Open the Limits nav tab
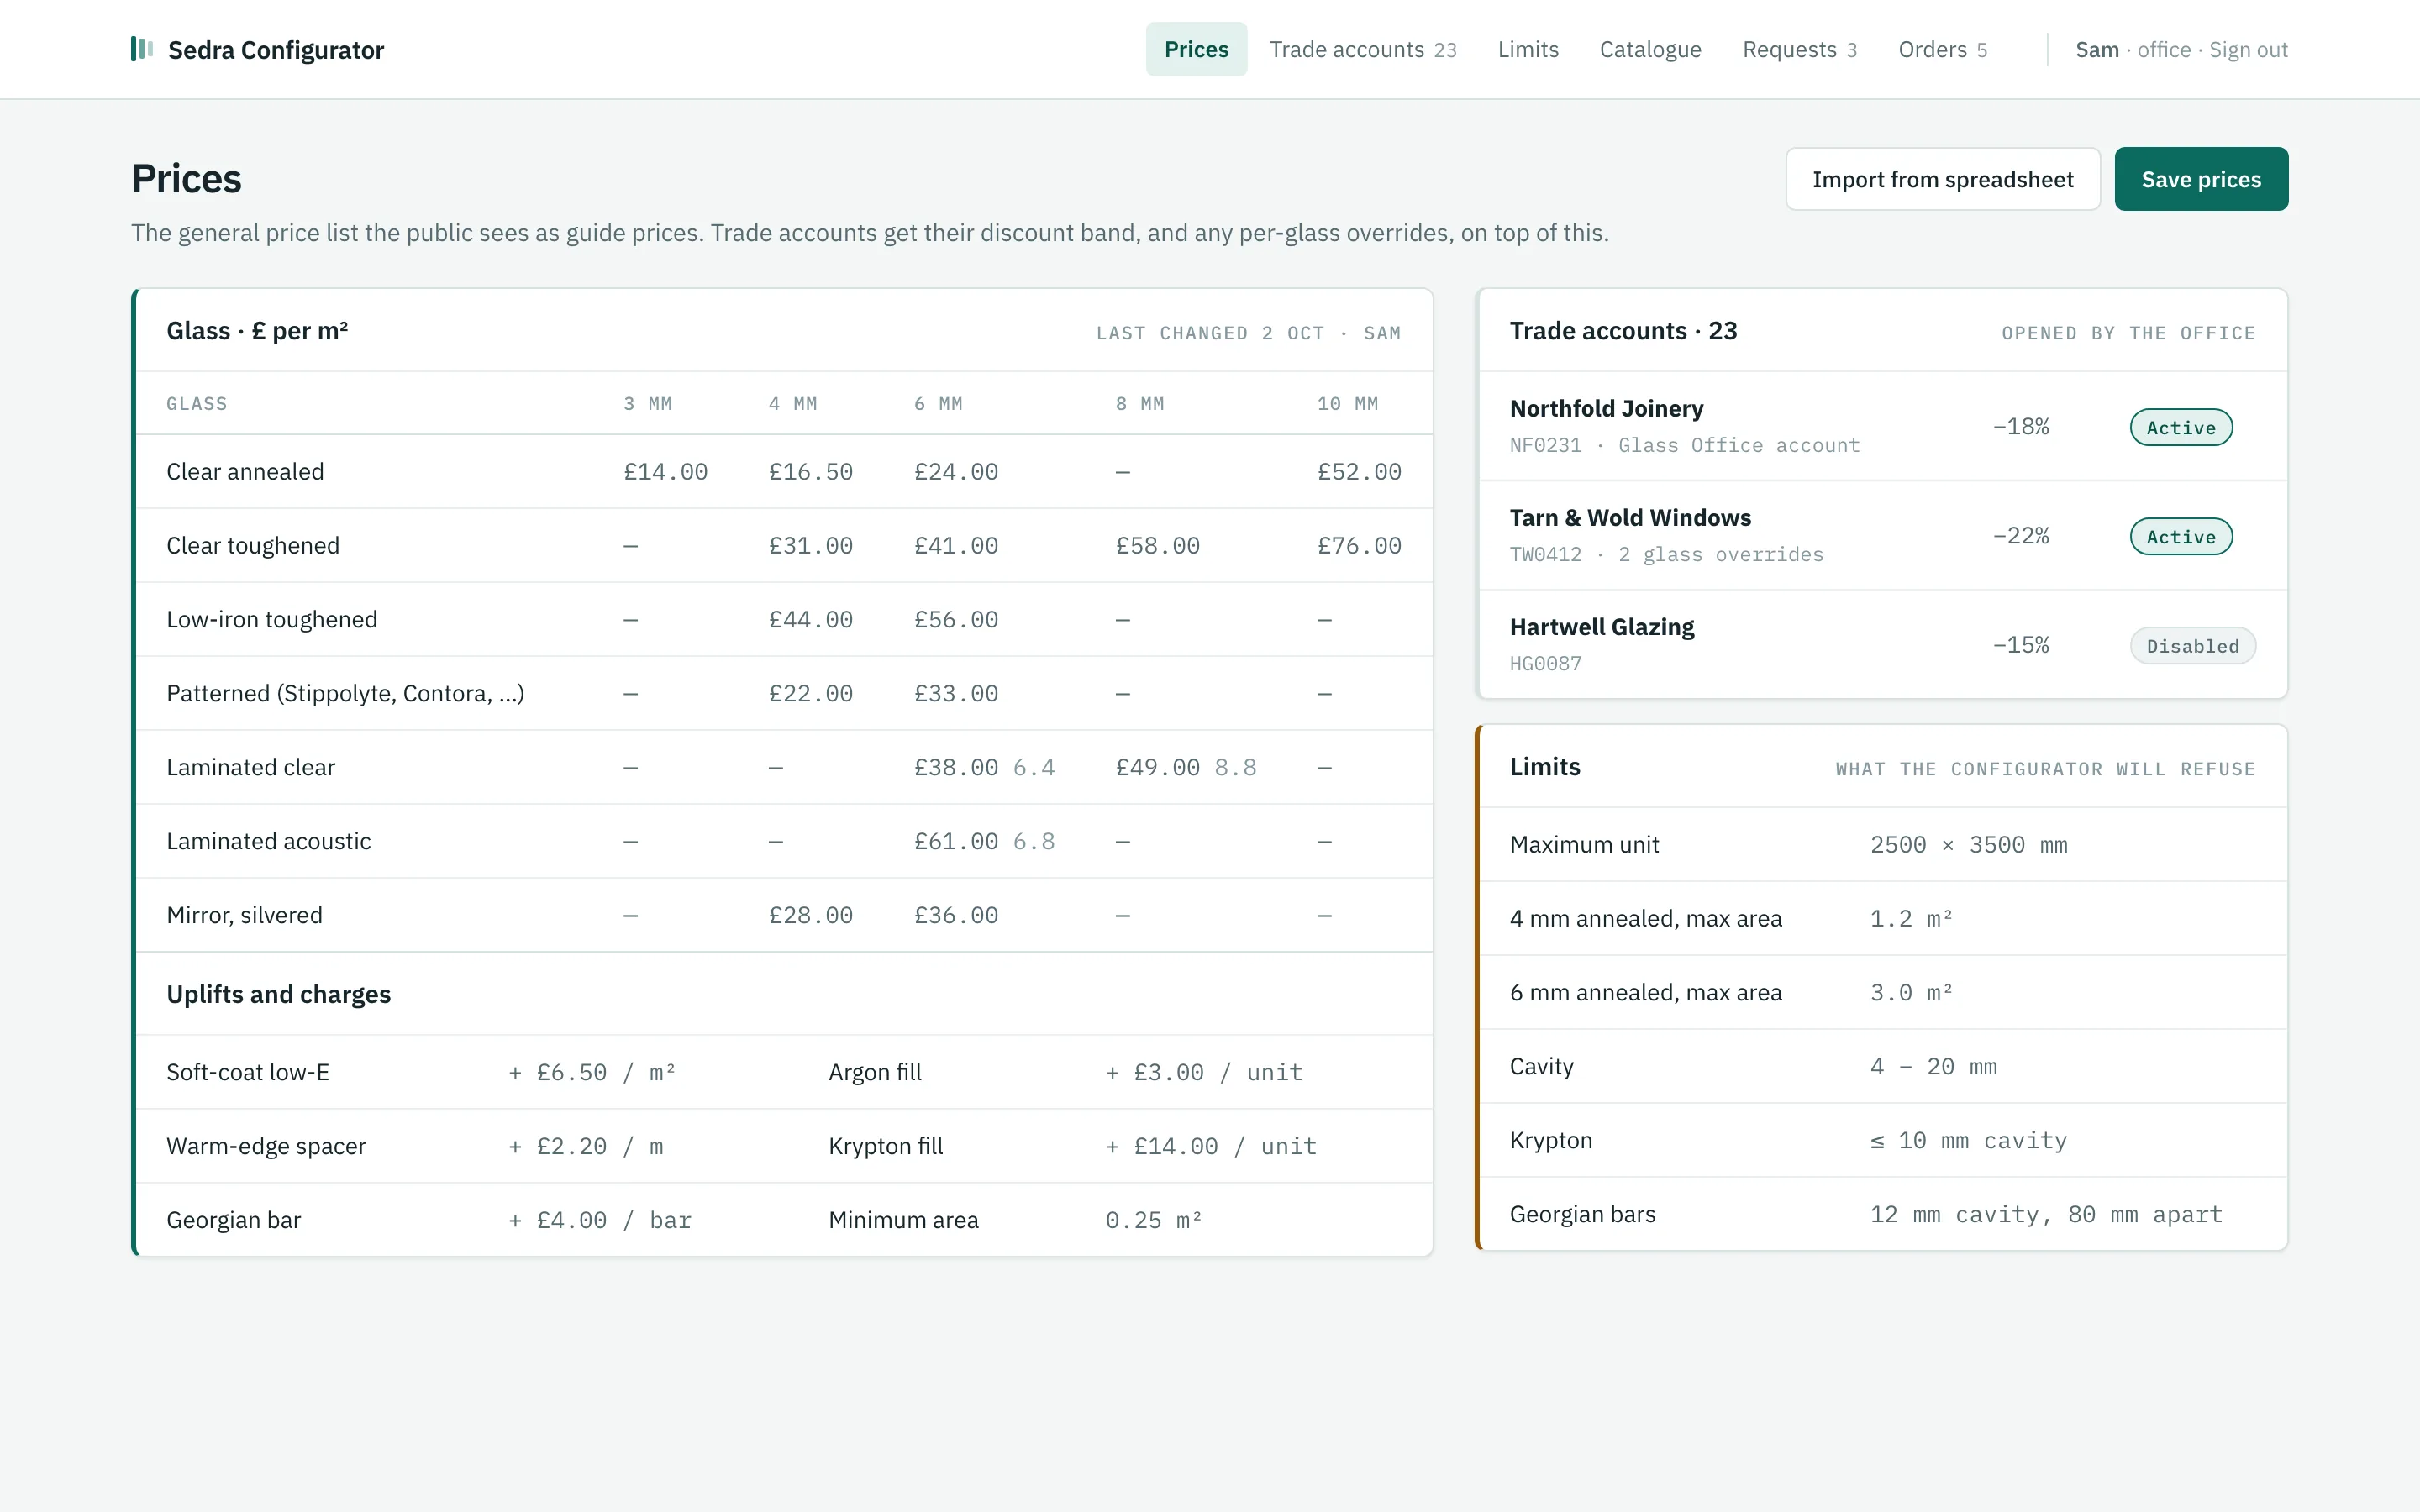 [x=1528, y=49]
